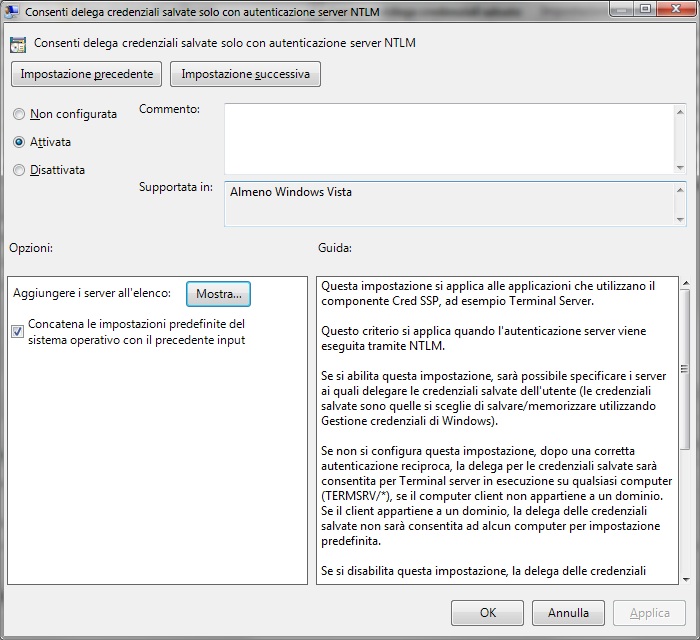Toggle the Concatena le impostazioni predefinite checkbox

click(17, 332)
